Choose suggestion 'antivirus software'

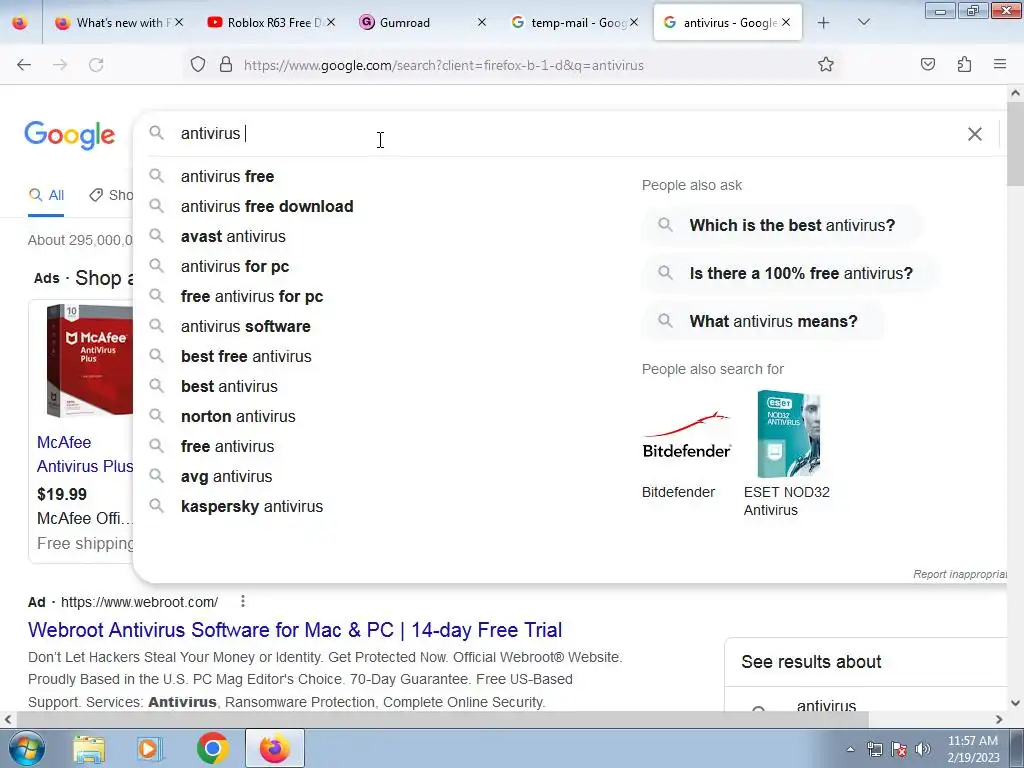pyautogui.click(x=246, y=327)
